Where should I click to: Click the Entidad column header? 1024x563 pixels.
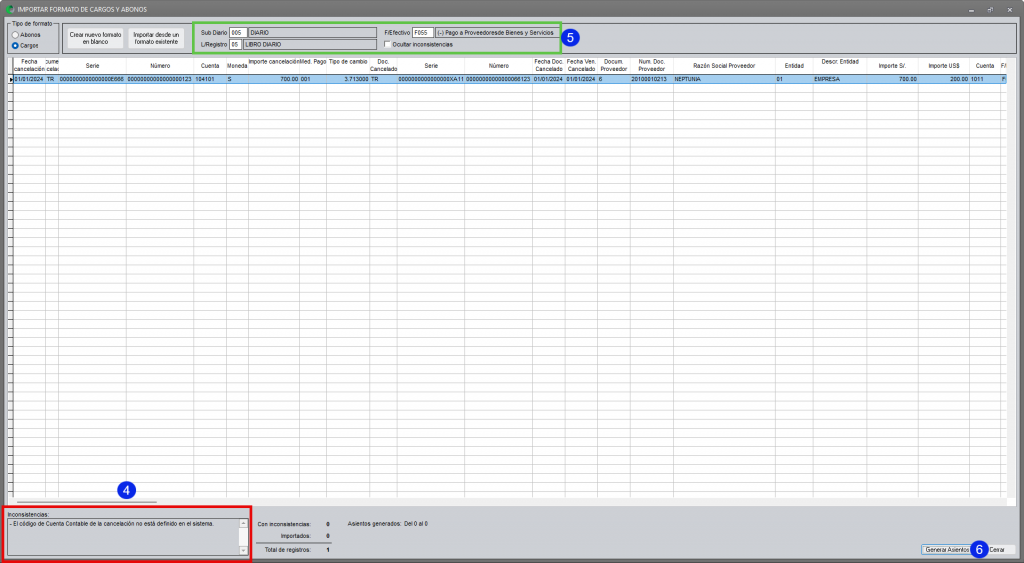pyautogui.click(x=794, y=65)
